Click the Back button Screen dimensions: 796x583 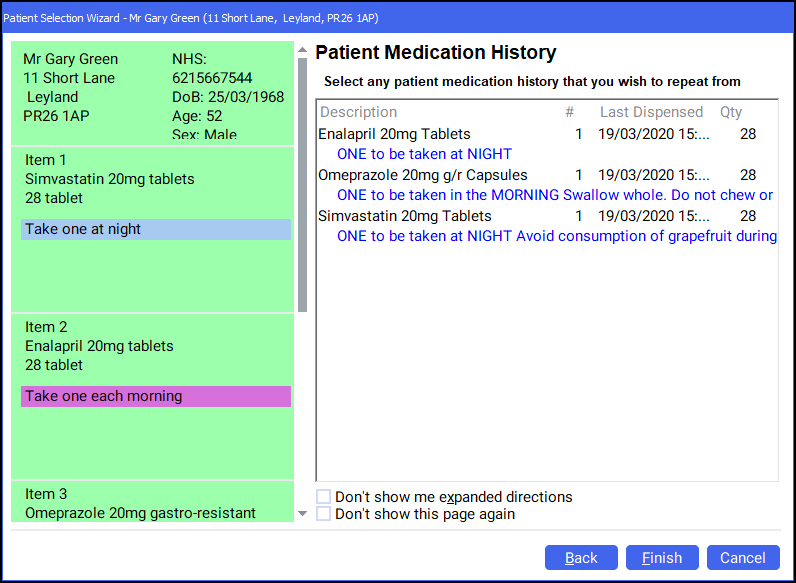(581, 558)
